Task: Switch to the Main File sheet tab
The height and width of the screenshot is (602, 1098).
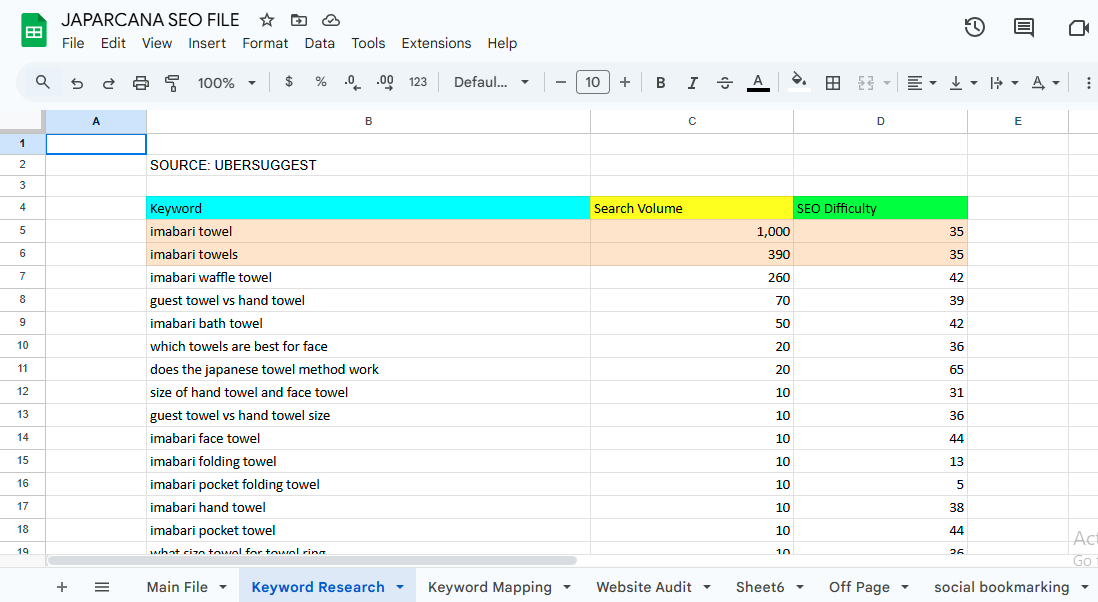Action: (x=177, y=587)
